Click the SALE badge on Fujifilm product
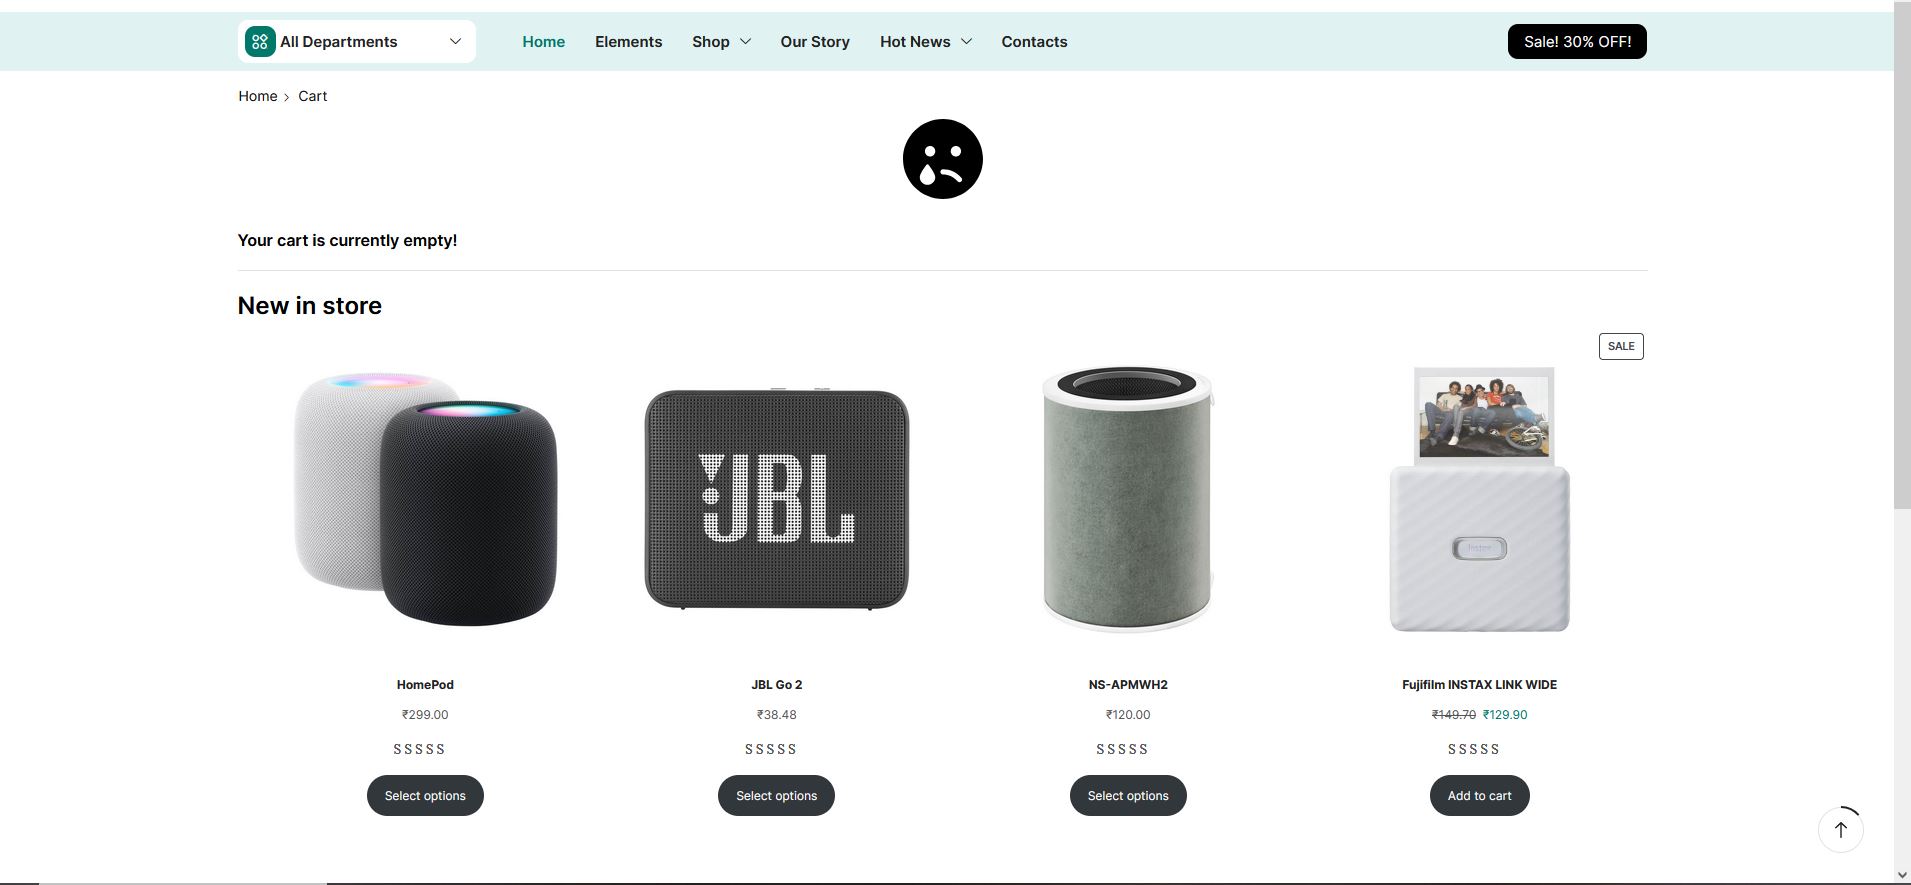The image size is (1911, 885). click(1621, 346)
